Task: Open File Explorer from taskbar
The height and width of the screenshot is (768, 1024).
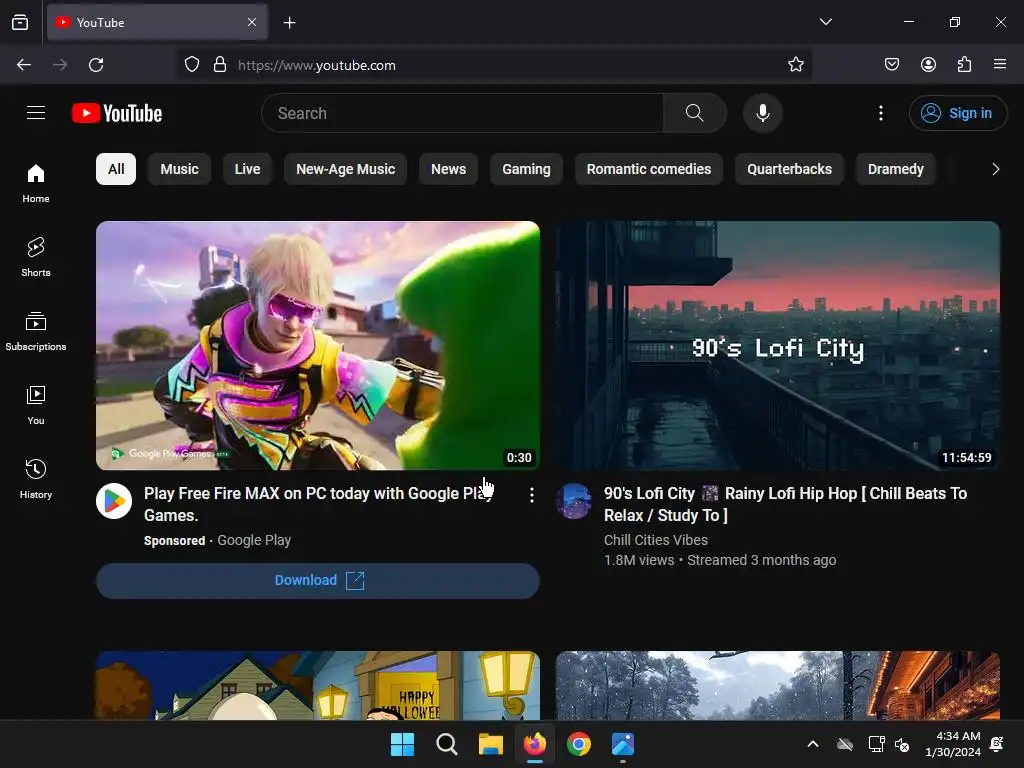Action: click(490, 744)
